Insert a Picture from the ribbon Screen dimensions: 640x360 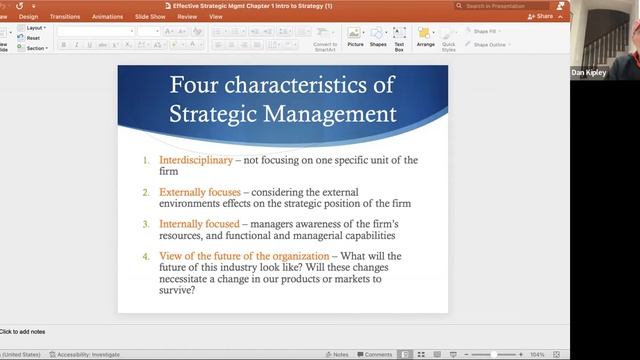pyautogui.click(x=355, y=37)
